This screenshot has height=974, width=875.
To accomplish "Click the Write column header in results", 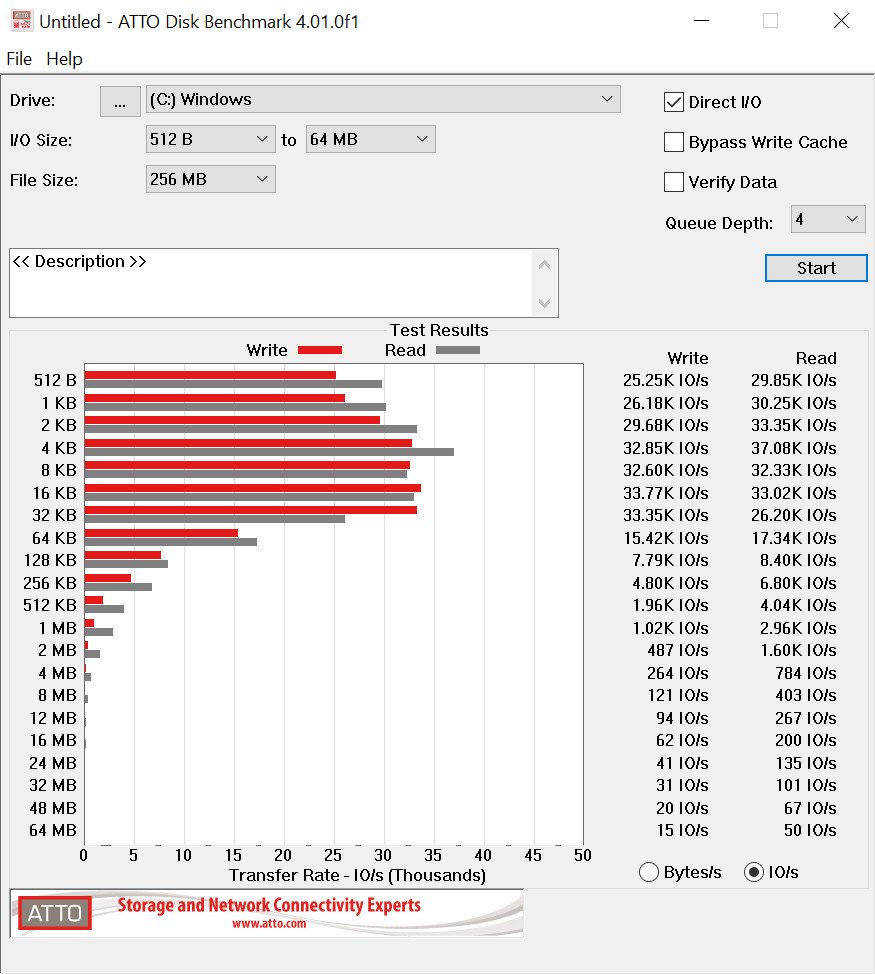I will pyautogui.click(x=687, y=358).
